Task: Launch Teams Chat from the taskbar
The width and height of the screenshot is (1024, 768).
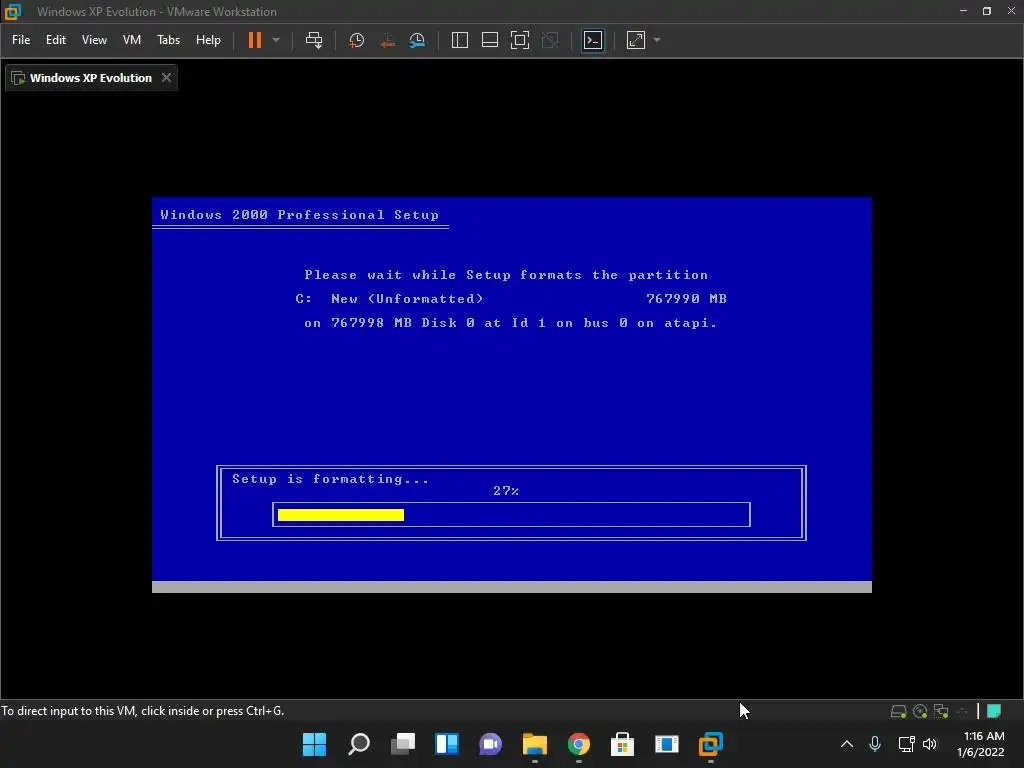Action: 490,744
